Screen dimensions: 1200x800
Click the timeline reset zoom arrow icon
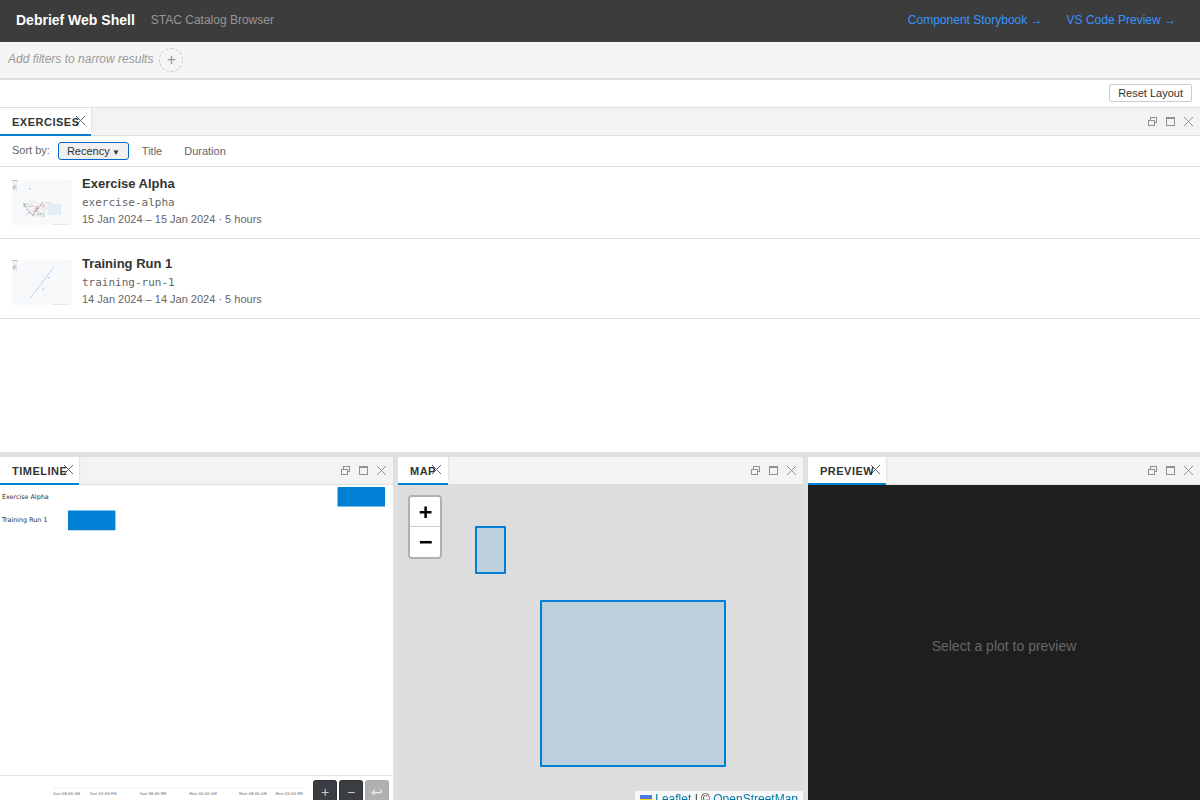(x=376, y=790)
